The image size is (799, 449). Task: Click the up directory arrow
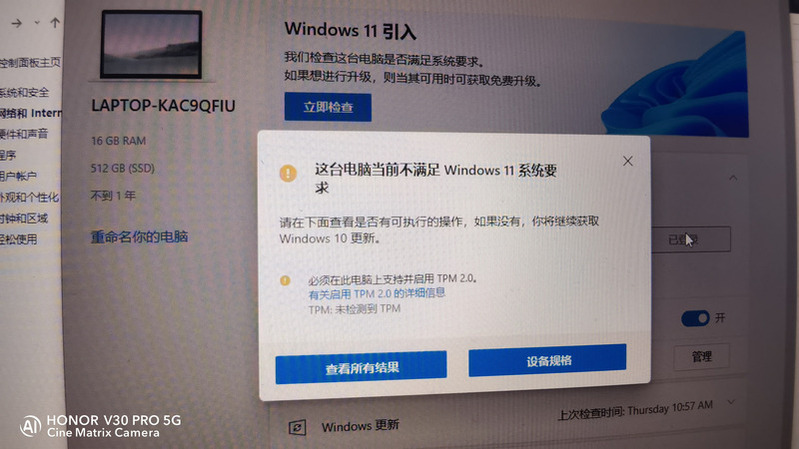coord(55,22)
